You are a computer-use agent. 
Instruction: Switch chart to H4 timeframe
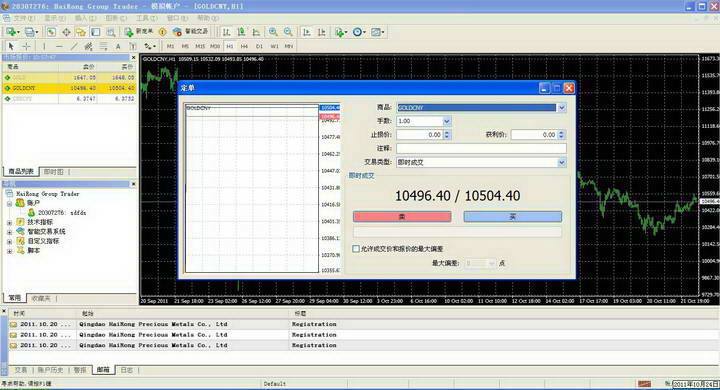[244, 46]
